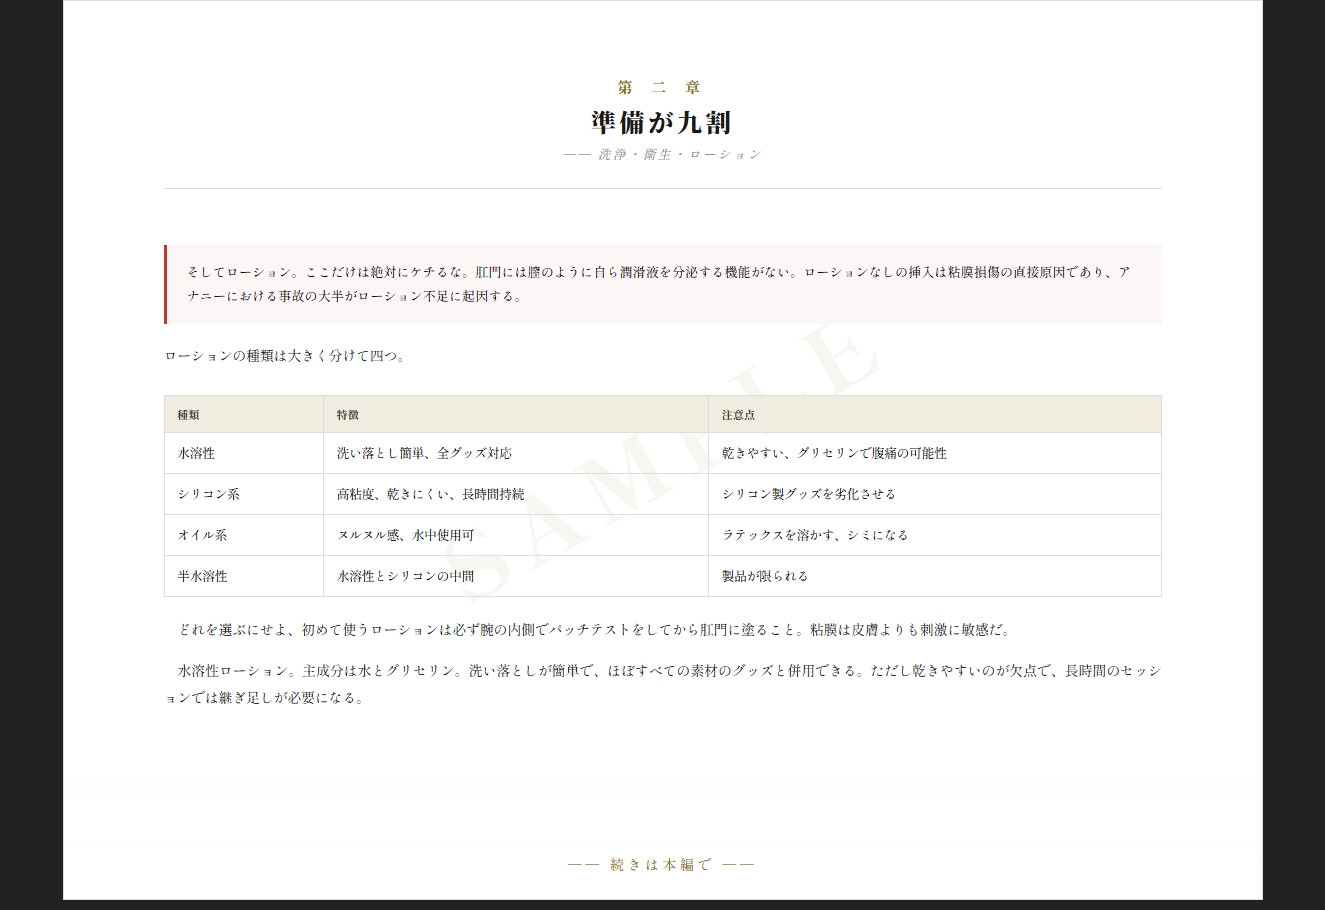1325x910 pixels.
Task: Select the 水溶性 table cell
Action: click(197, 453)
